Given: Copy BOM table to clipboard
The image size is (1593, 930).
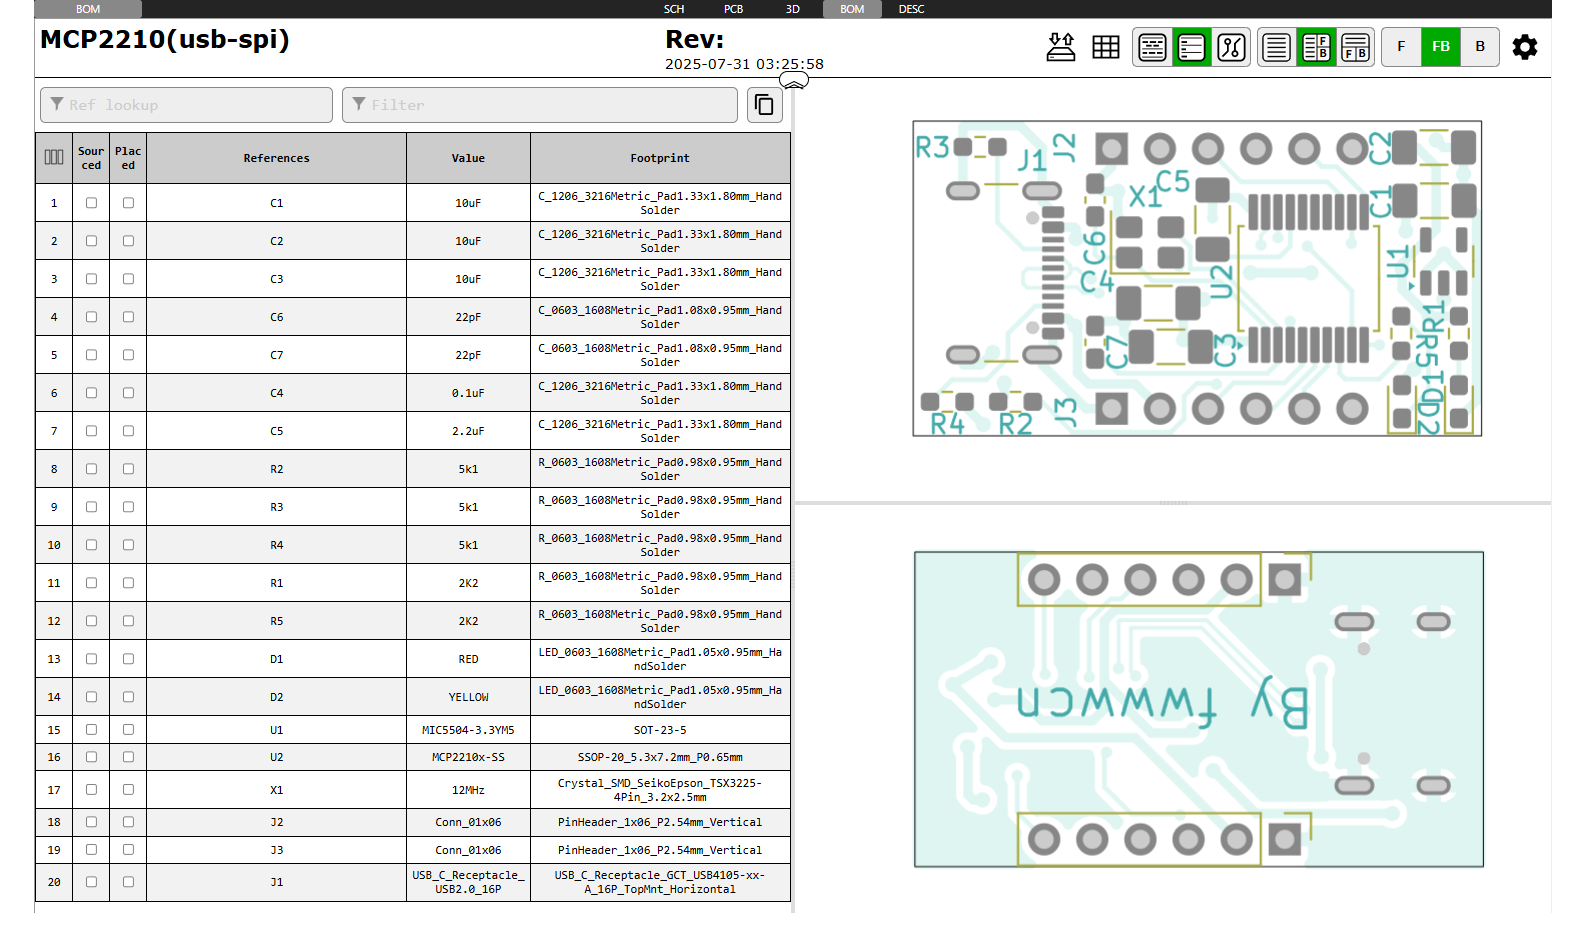Looking at the screenshot, I should tap(765, 105).
